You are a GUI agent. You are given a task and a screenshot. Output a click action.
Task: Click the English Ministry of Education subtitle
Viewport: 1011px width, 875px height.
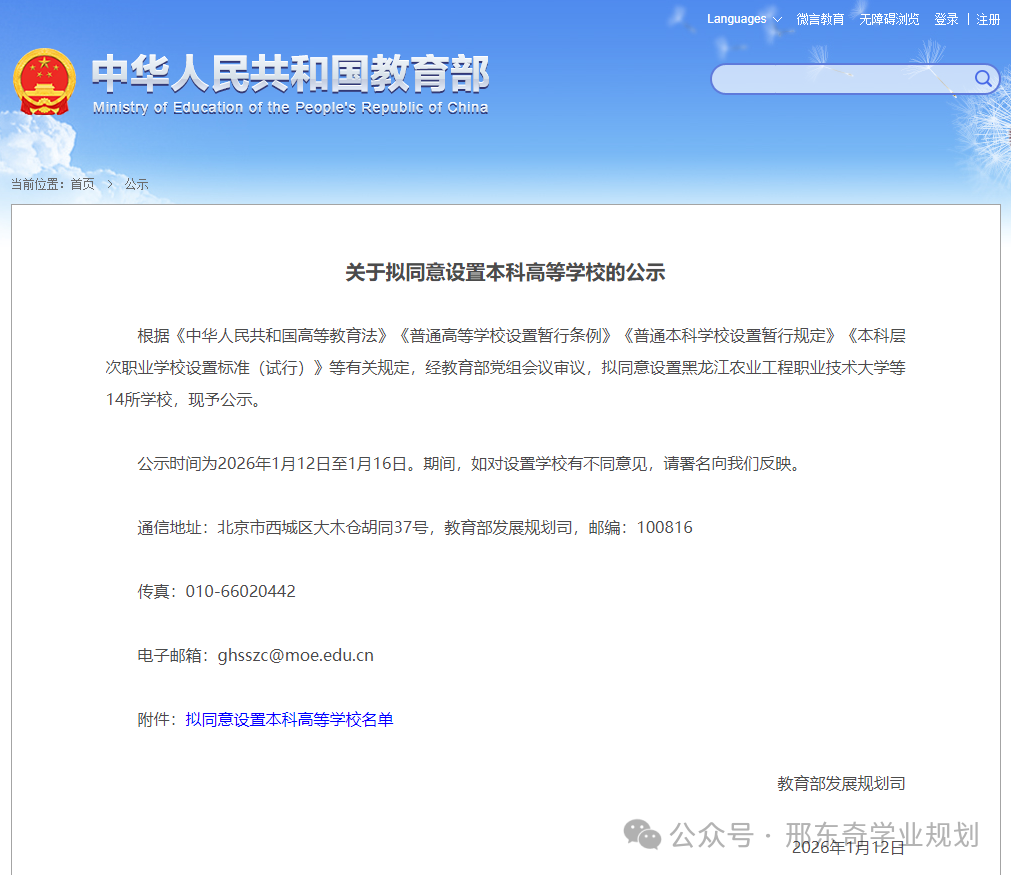[x=290, y=108]
